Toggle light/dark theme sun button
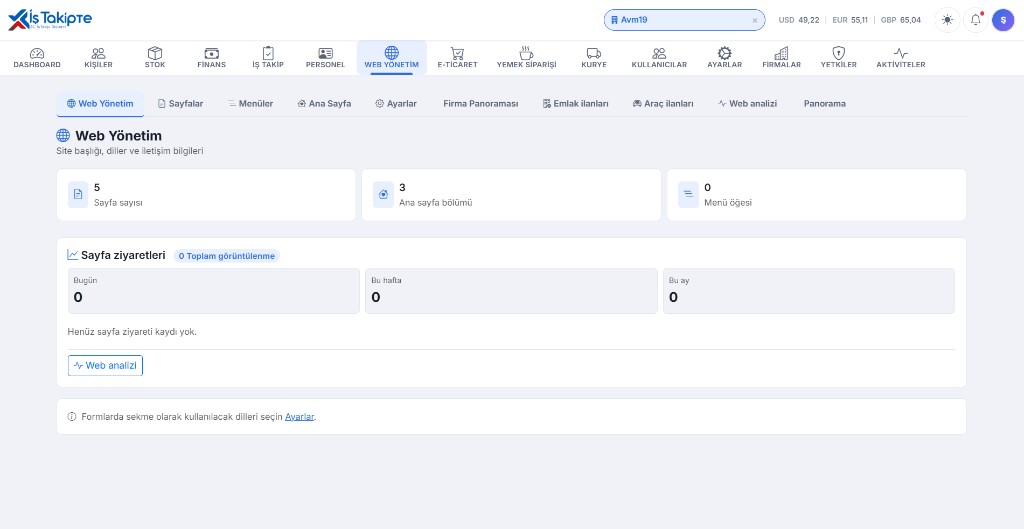1024x529 pixels. coord(948,20)
